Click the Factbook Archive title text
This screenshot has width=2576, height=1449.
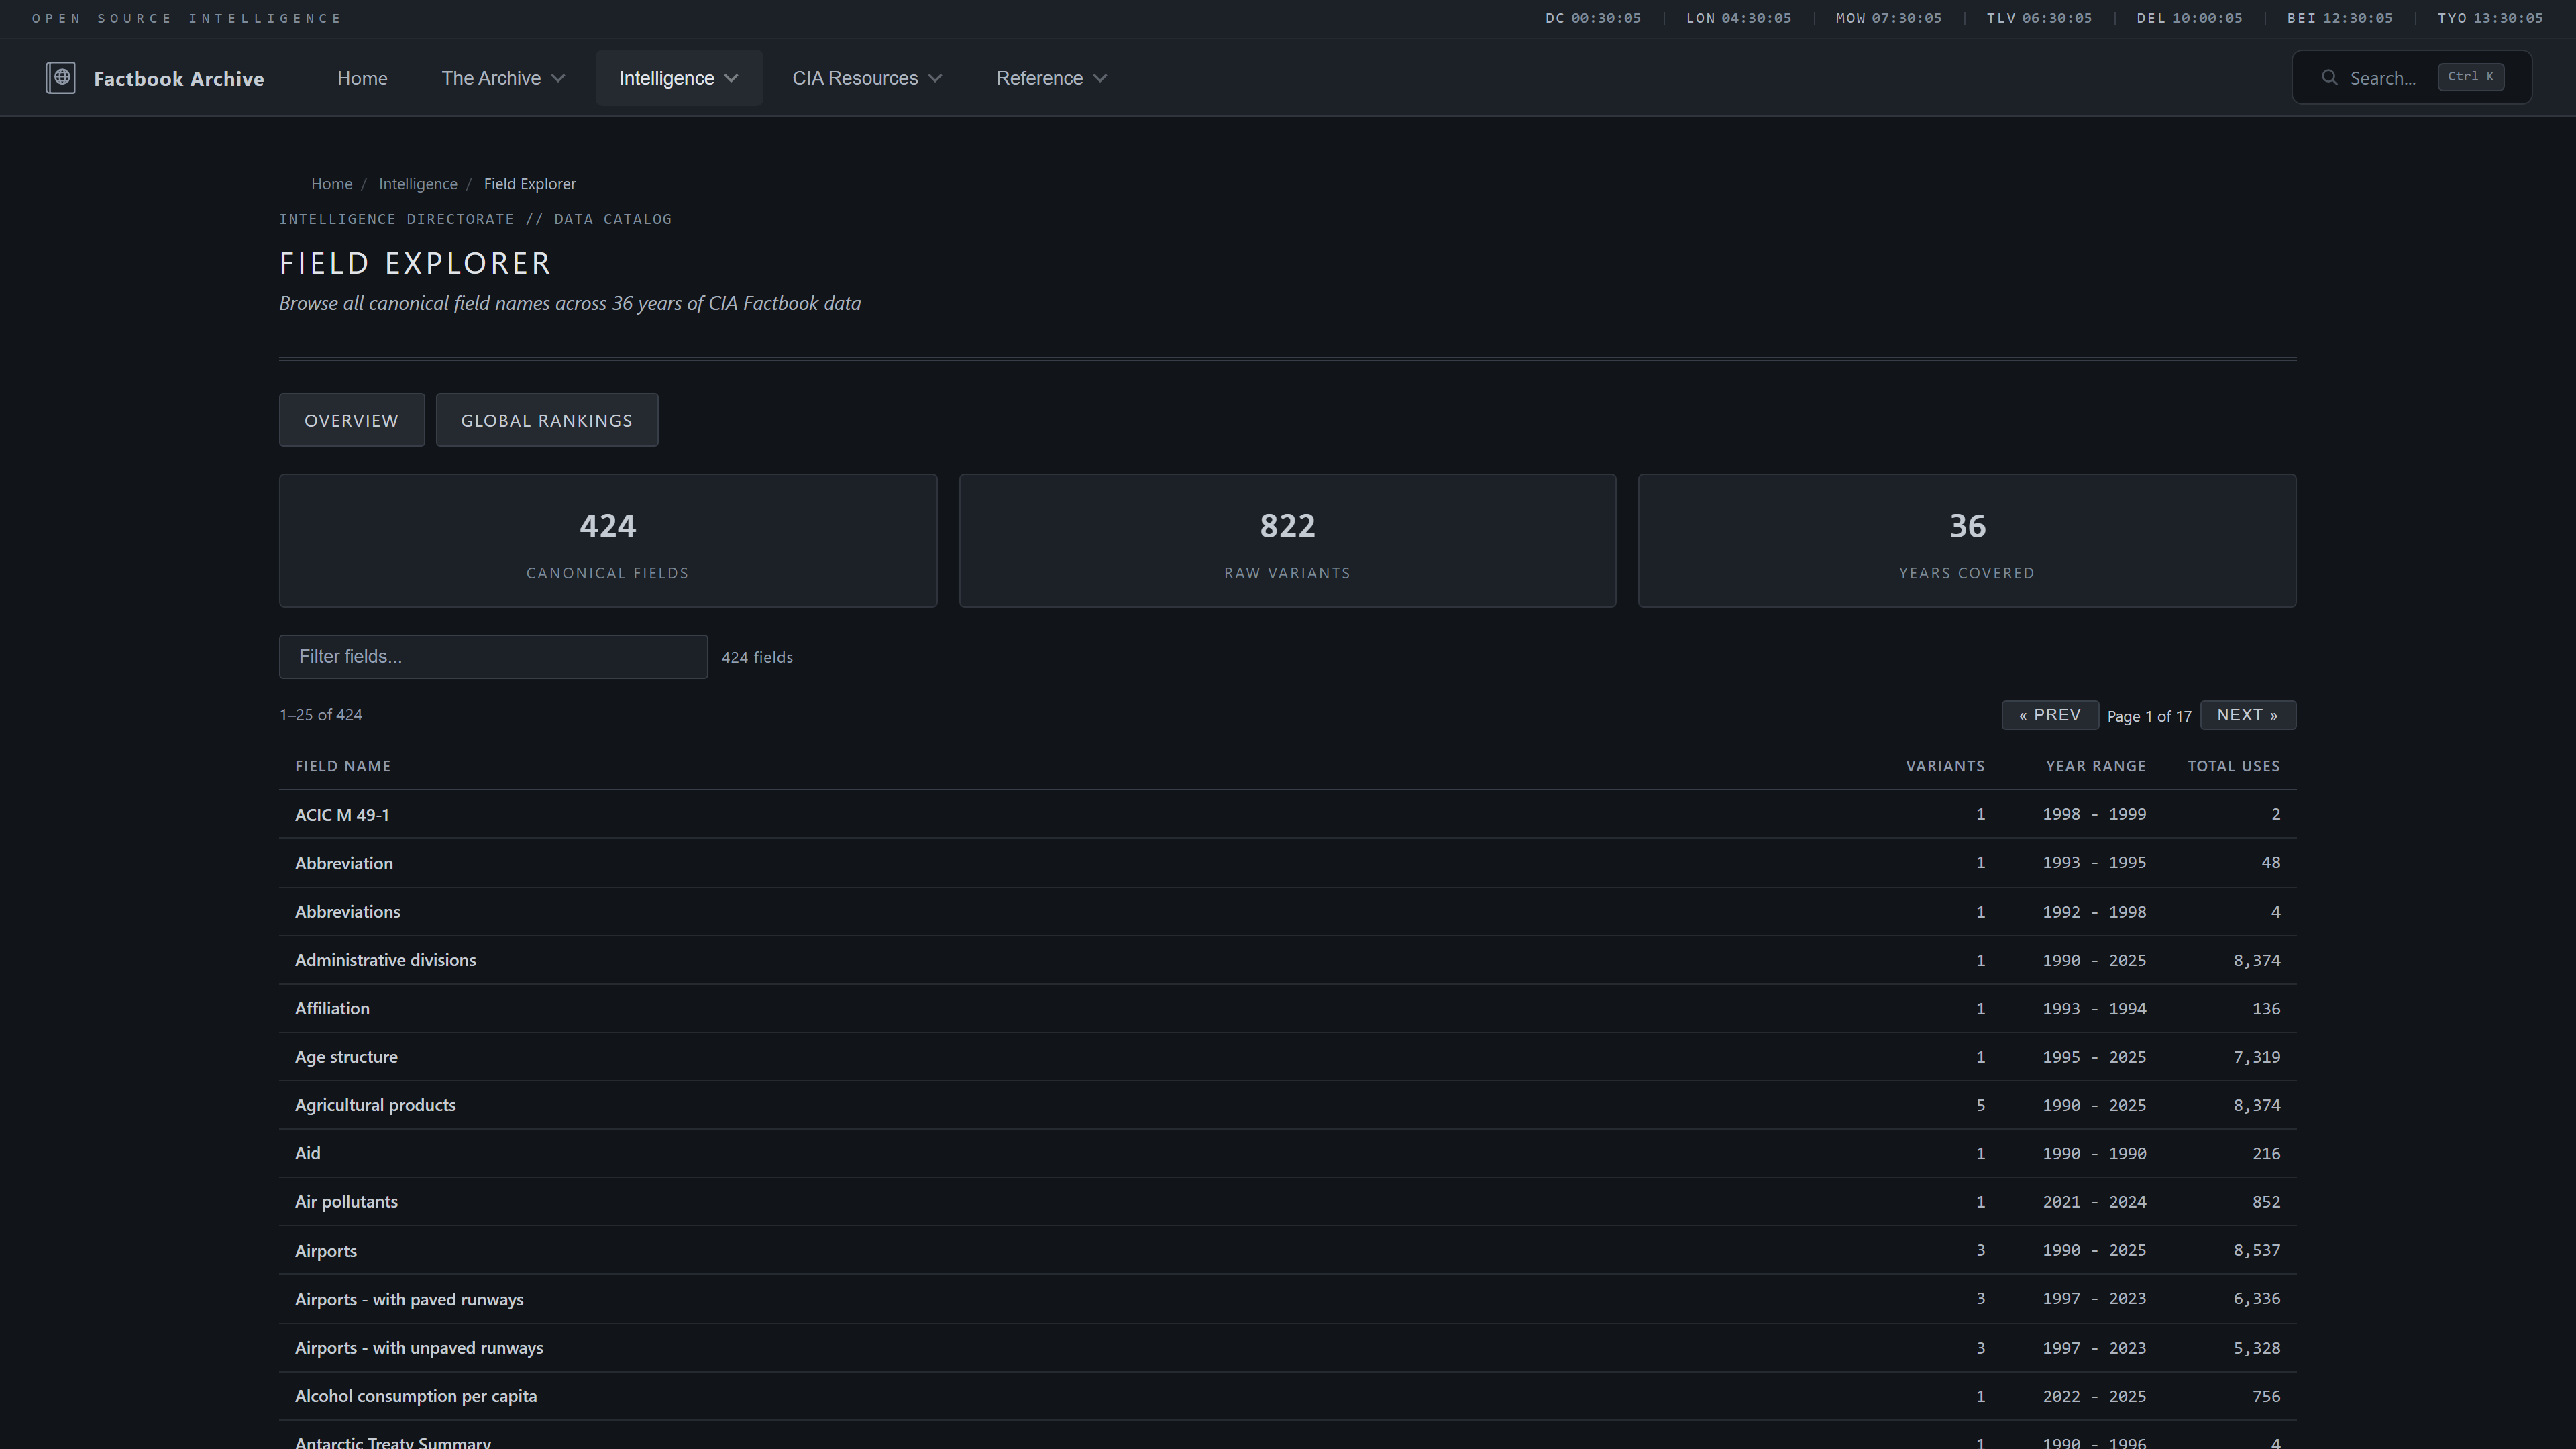pos(179,79)
